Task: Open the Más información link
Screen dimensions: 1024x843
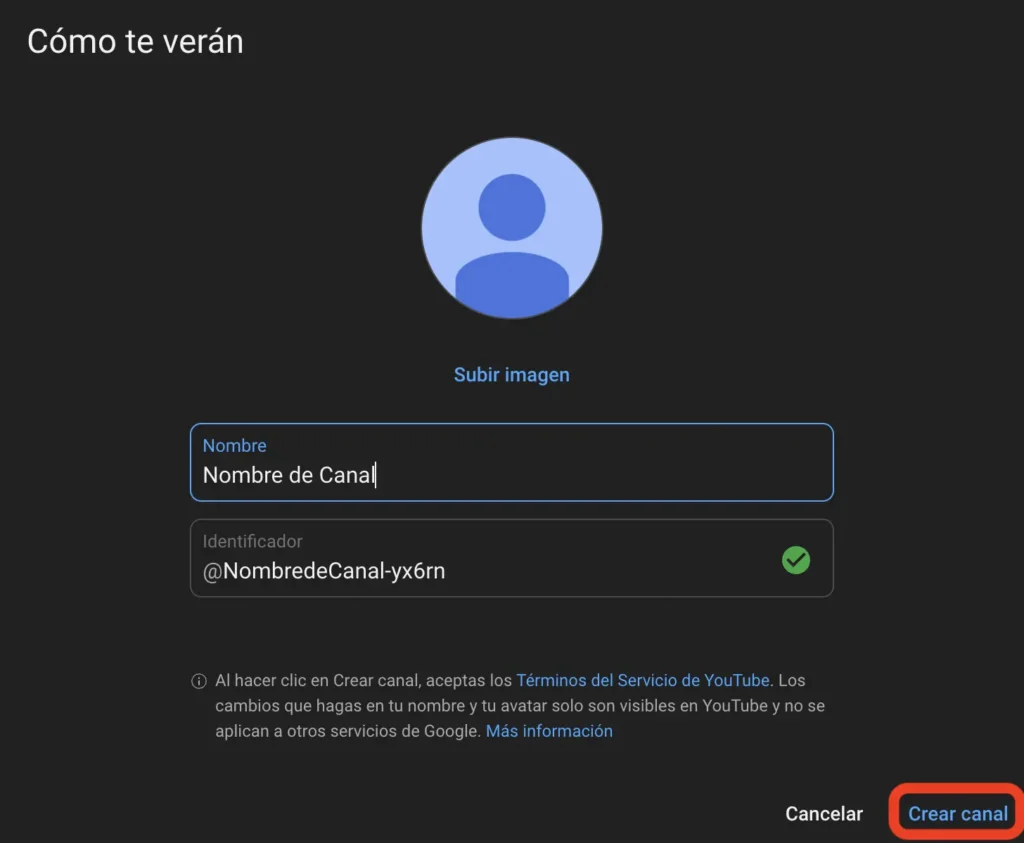Action: coord(549,731)
